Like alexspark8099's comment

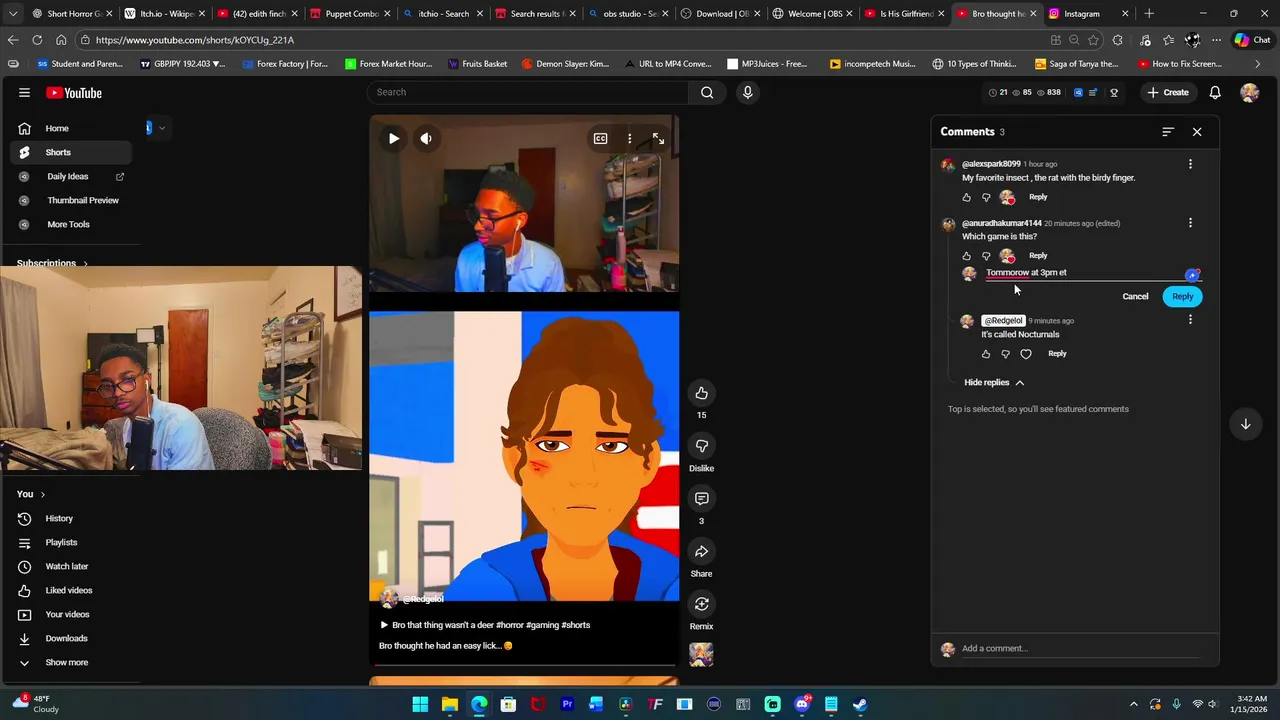click(966, 198)
